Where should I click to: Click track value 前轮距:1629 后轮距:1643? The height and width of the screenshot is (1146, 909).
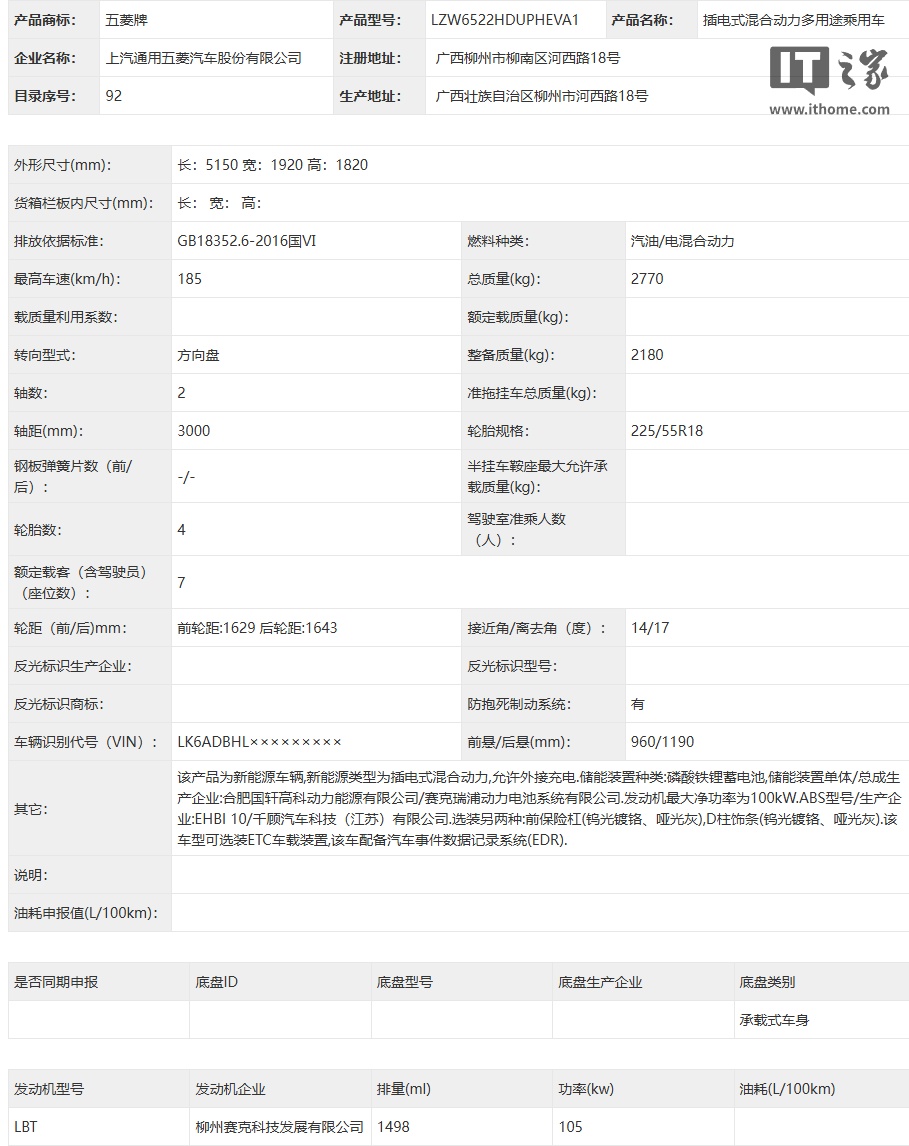pyautogui.click(x=257, y=628)
